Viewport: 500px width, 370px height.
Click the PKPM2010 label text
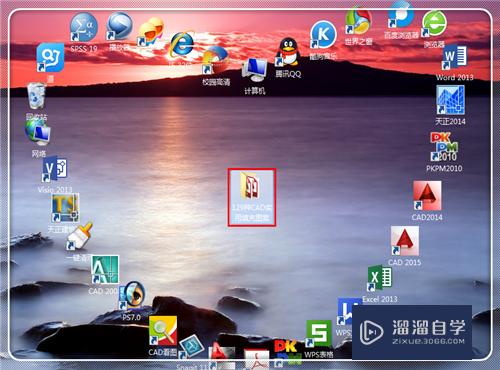pyautogui.click(x=444, y=168)
